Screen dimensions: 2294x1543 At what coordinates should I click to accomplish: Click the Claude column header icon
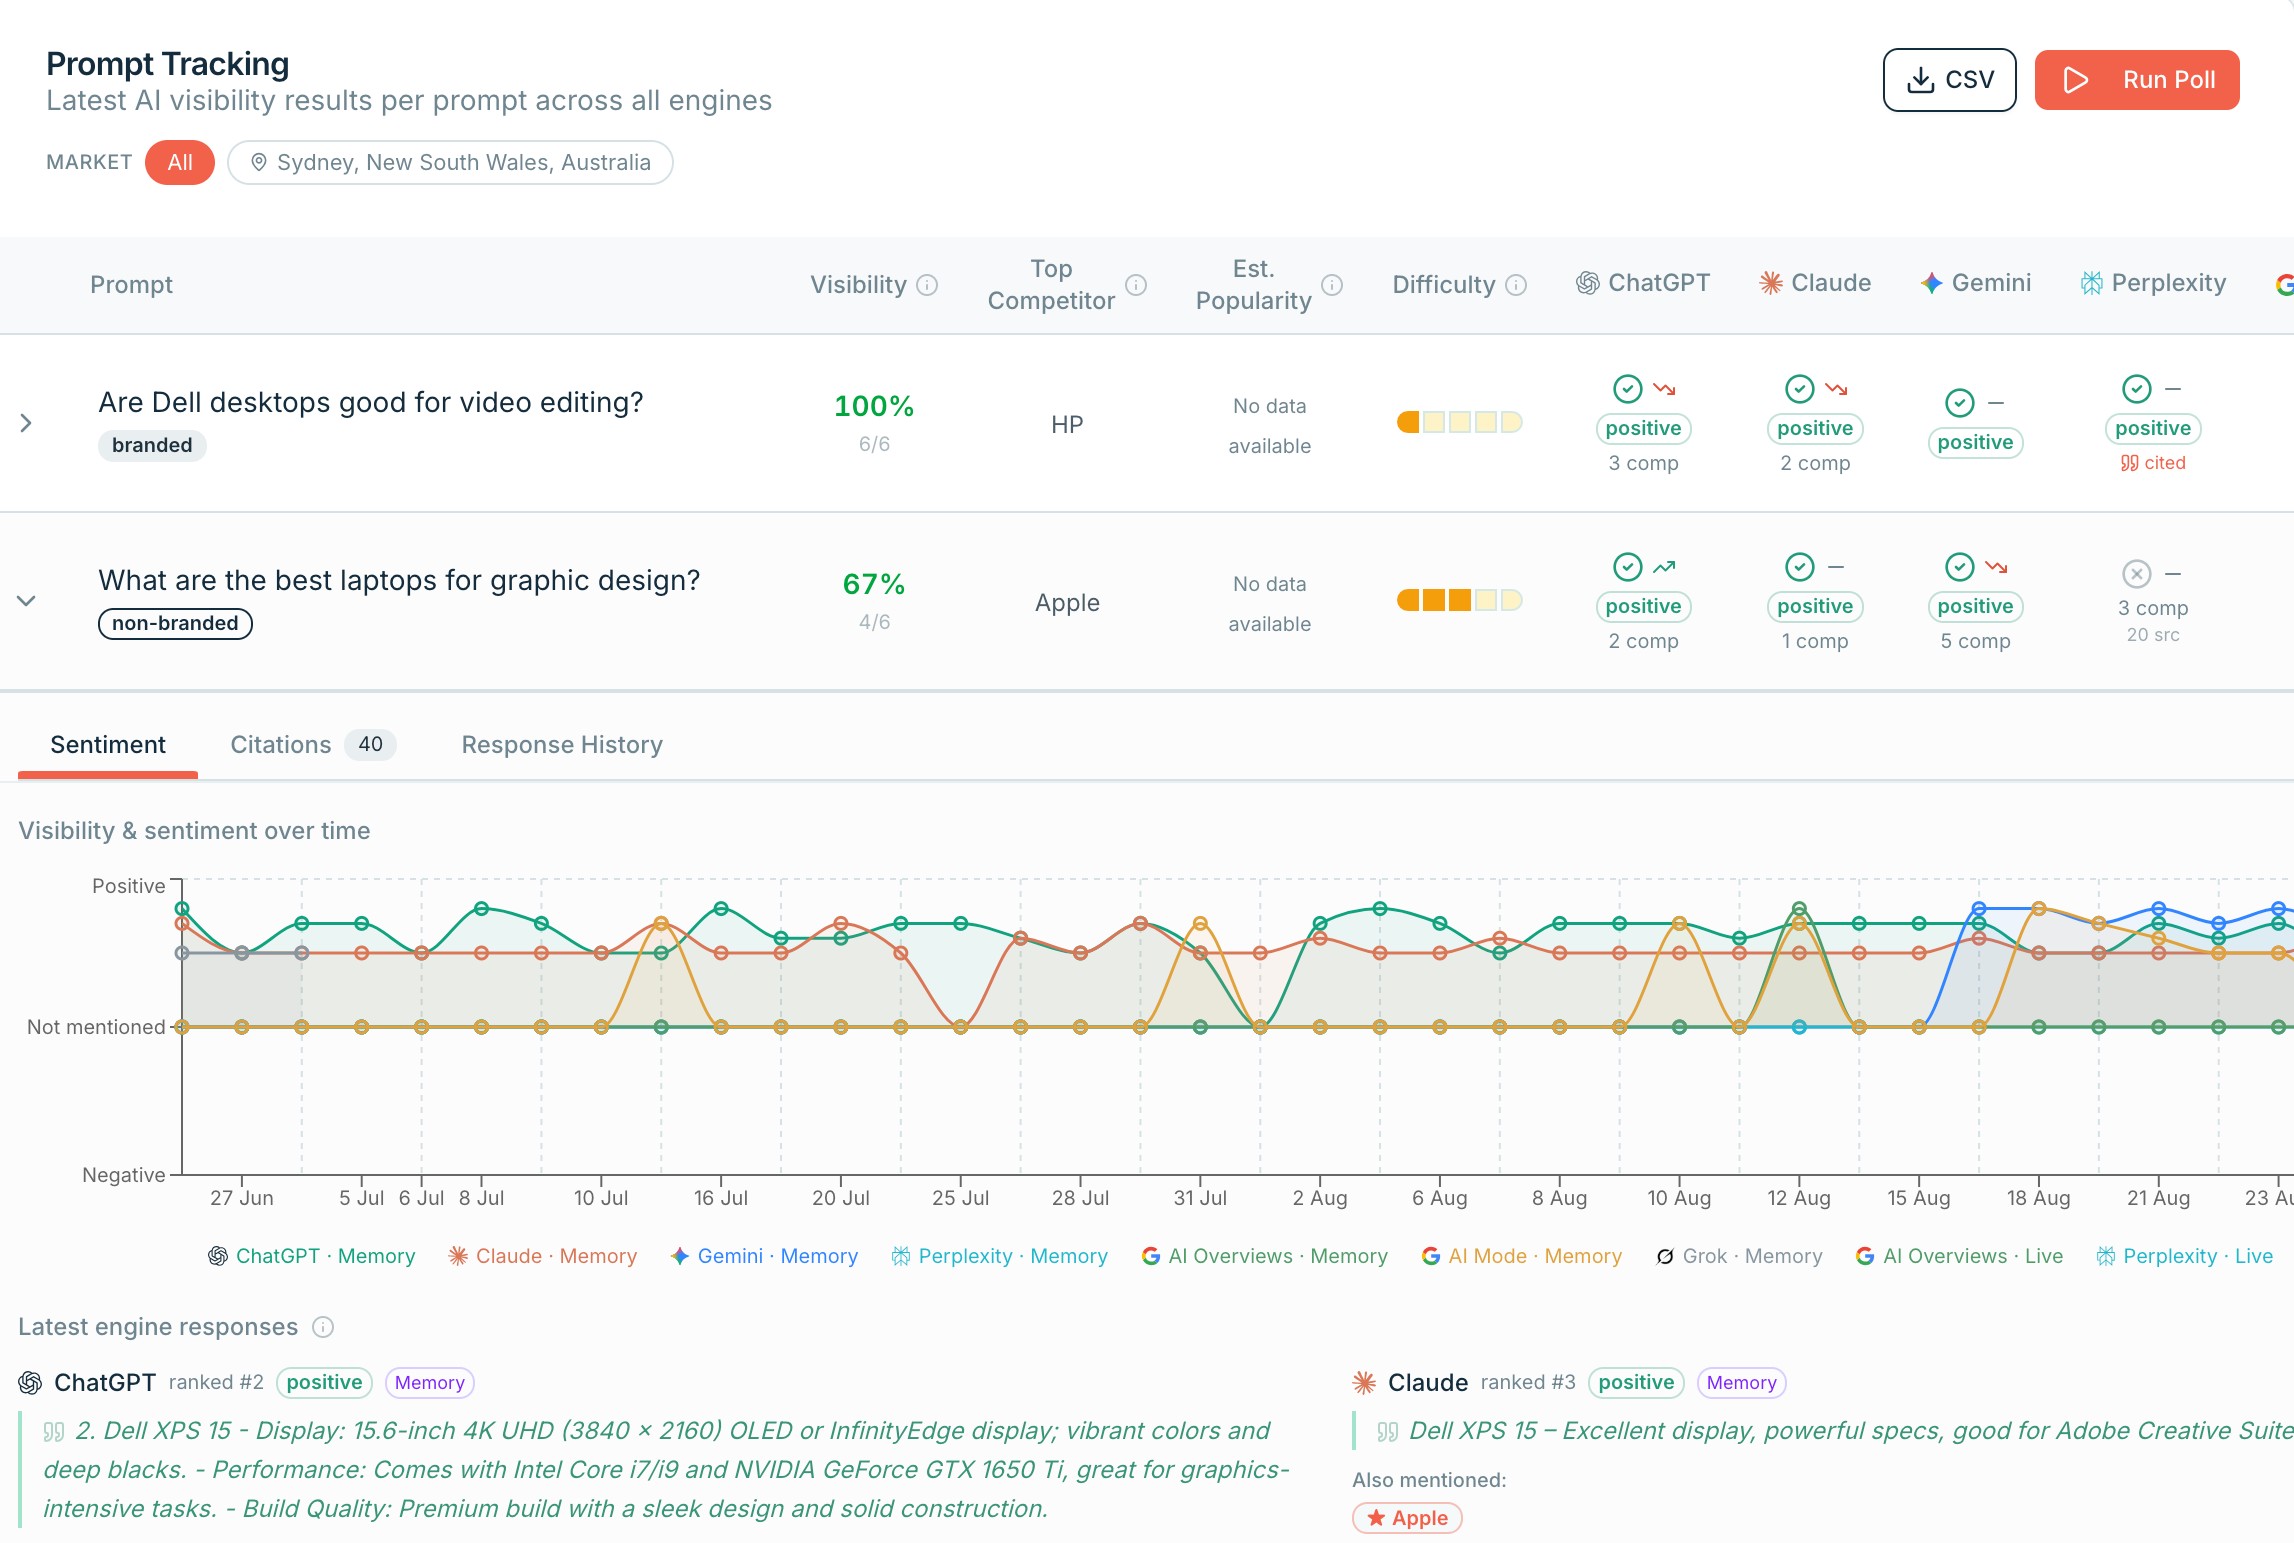(x=1771, y=284)
